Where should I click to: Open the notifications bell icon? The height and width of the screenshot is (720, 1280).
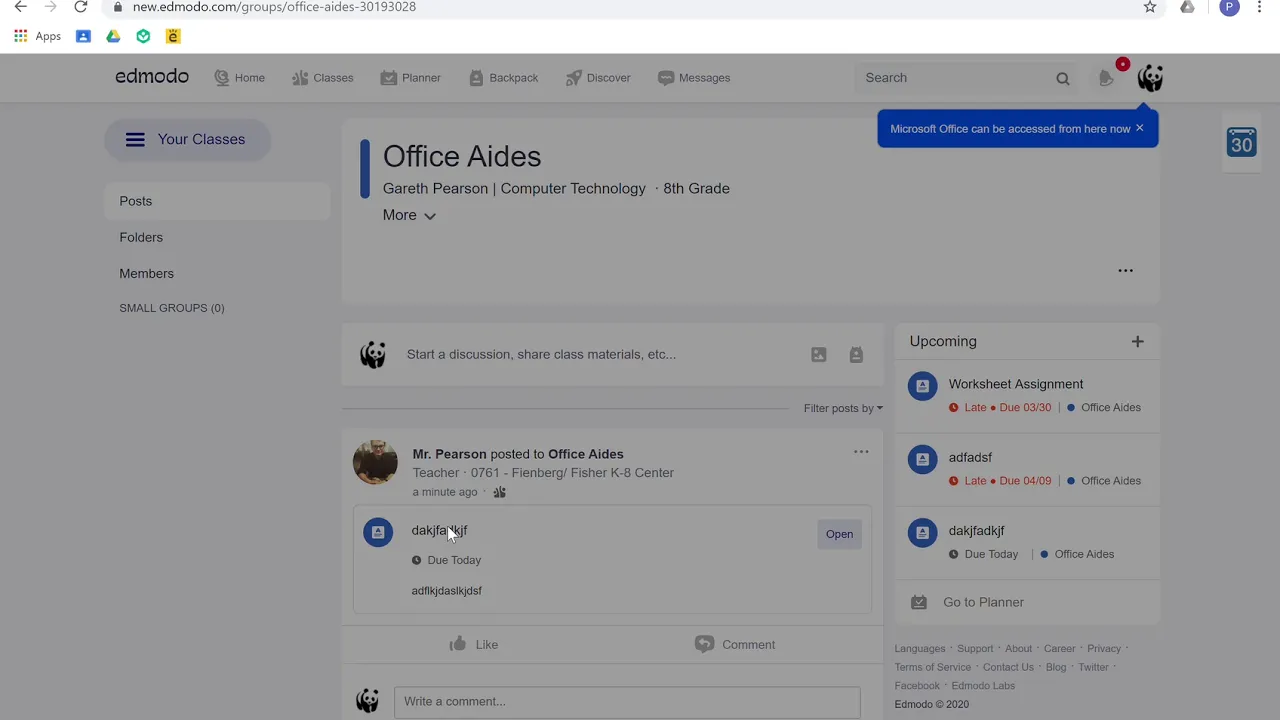1106,77
